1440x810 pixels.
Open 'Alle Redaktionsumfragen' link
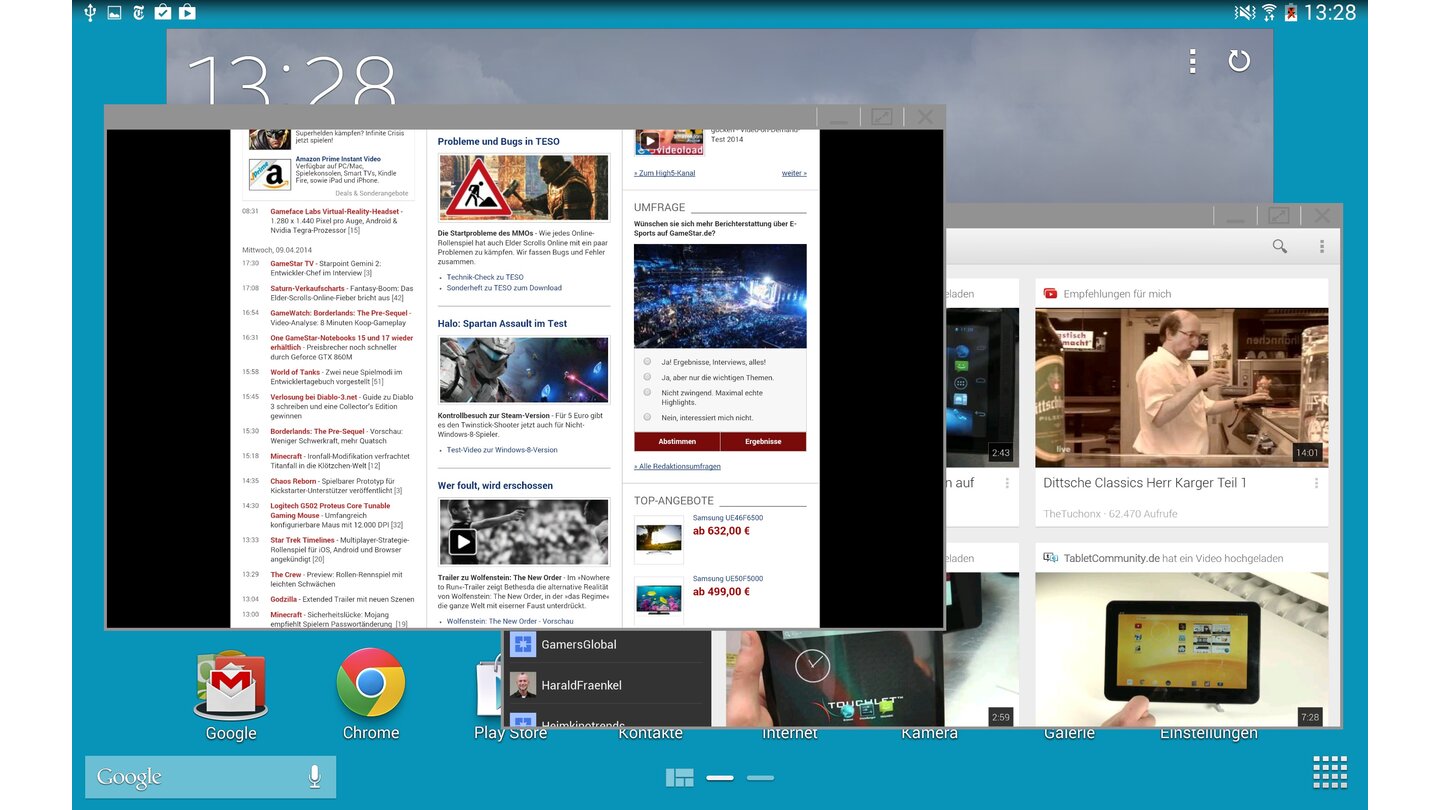click(x=677, y=466)
